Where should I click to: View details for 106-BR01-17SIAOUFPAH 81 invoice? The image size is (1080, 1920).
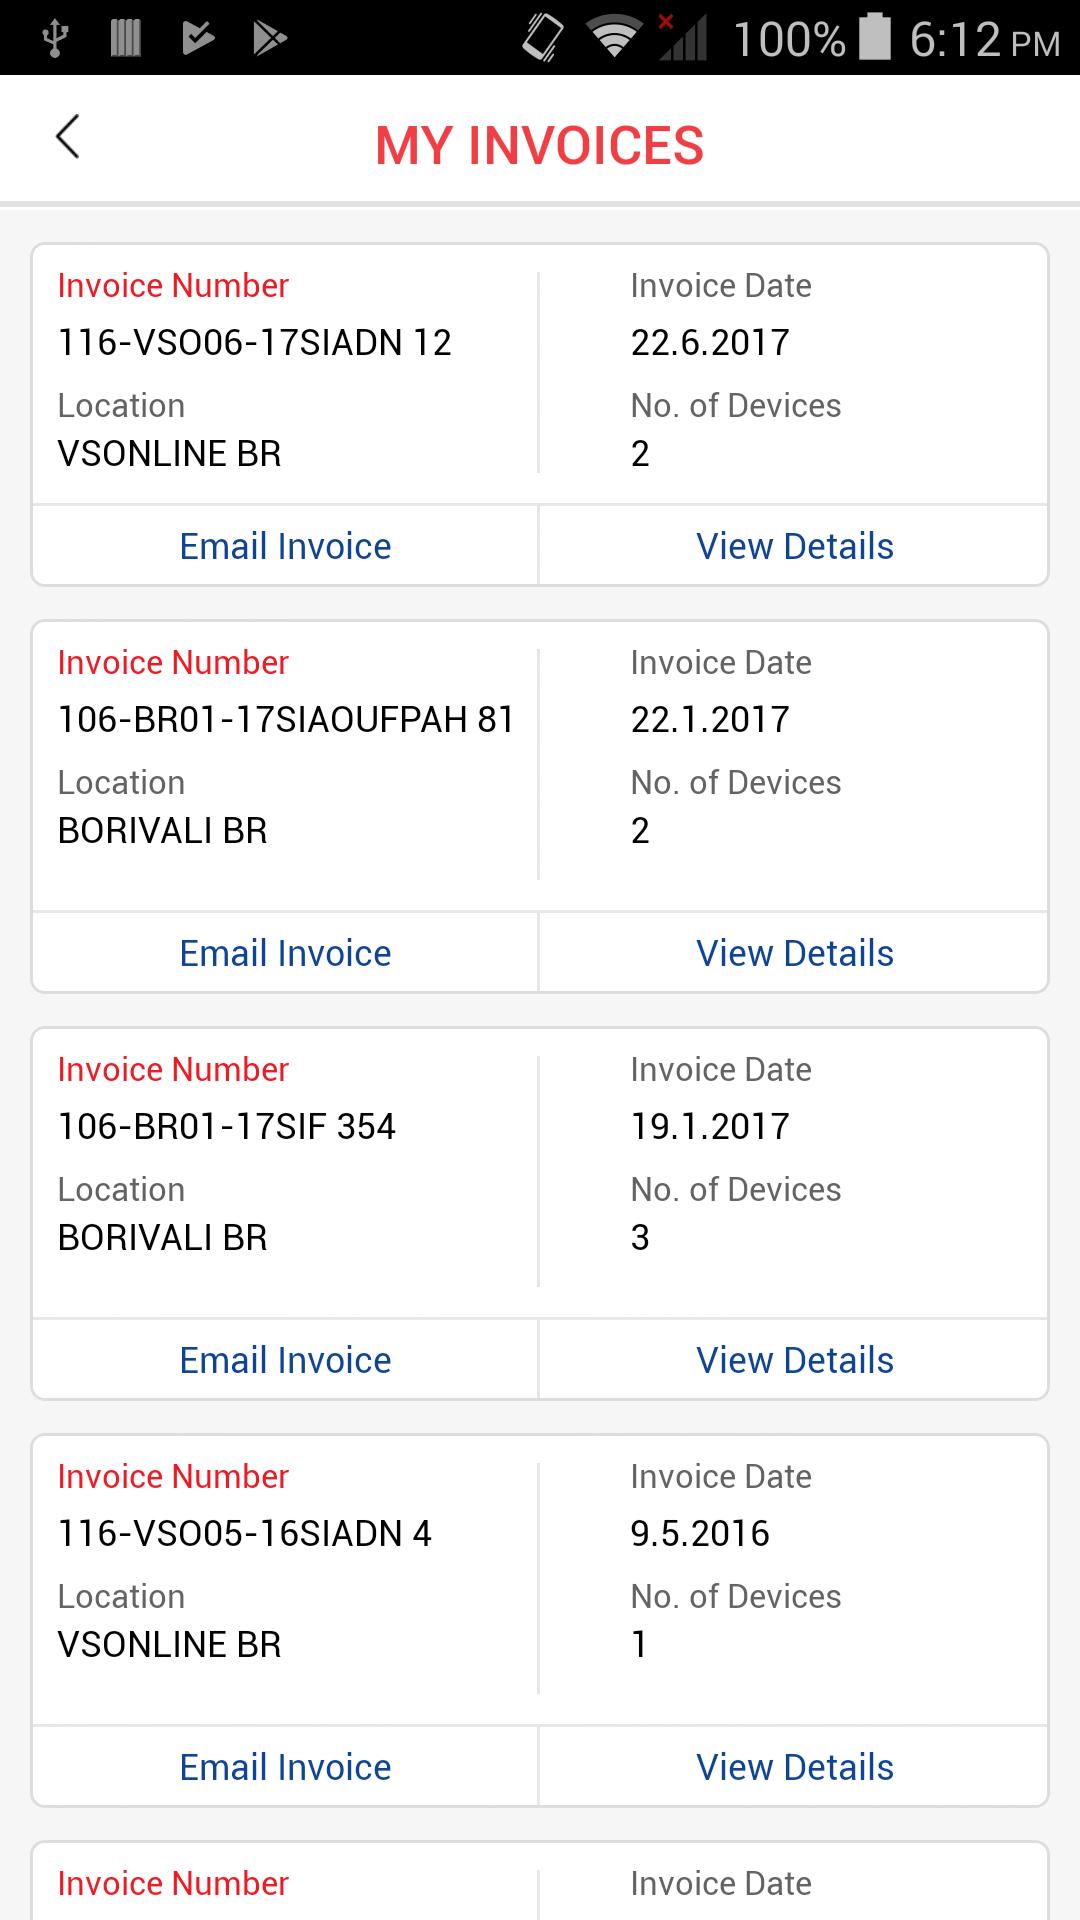tap(794, 953)
